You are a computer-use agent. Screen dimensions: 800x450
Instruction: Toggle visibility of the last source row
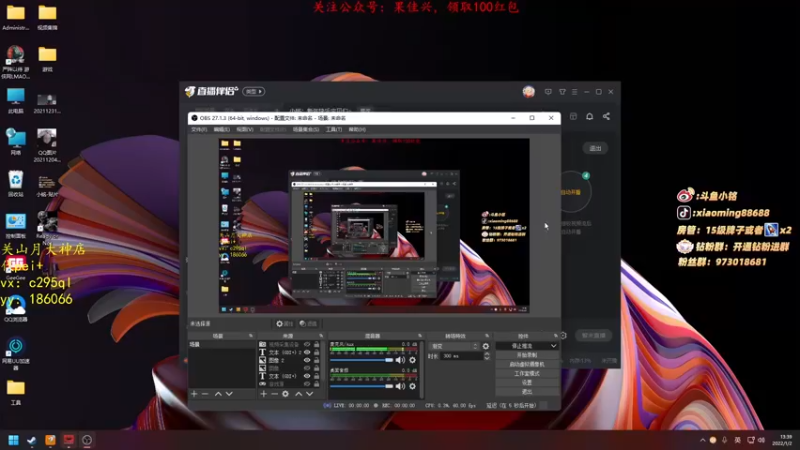tap(307, 384)
